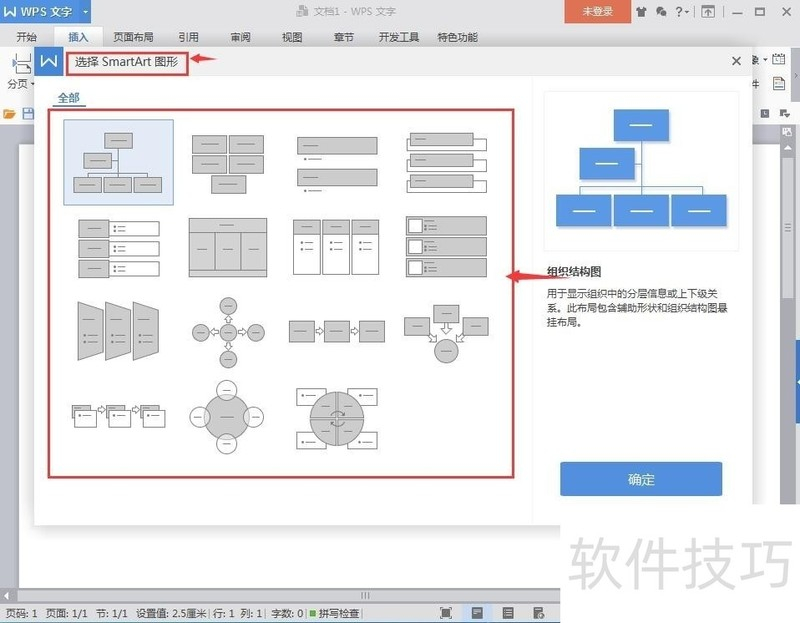The height and width of the screenshot is (623, 800).
Task: Close the SmartArt selection dialog
Action: pos(736,60)
